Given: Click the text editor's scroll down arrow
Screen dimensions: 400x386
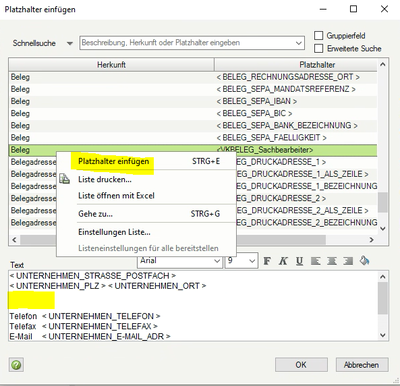Looking at the screenshot, I should [x=383, y=335].
